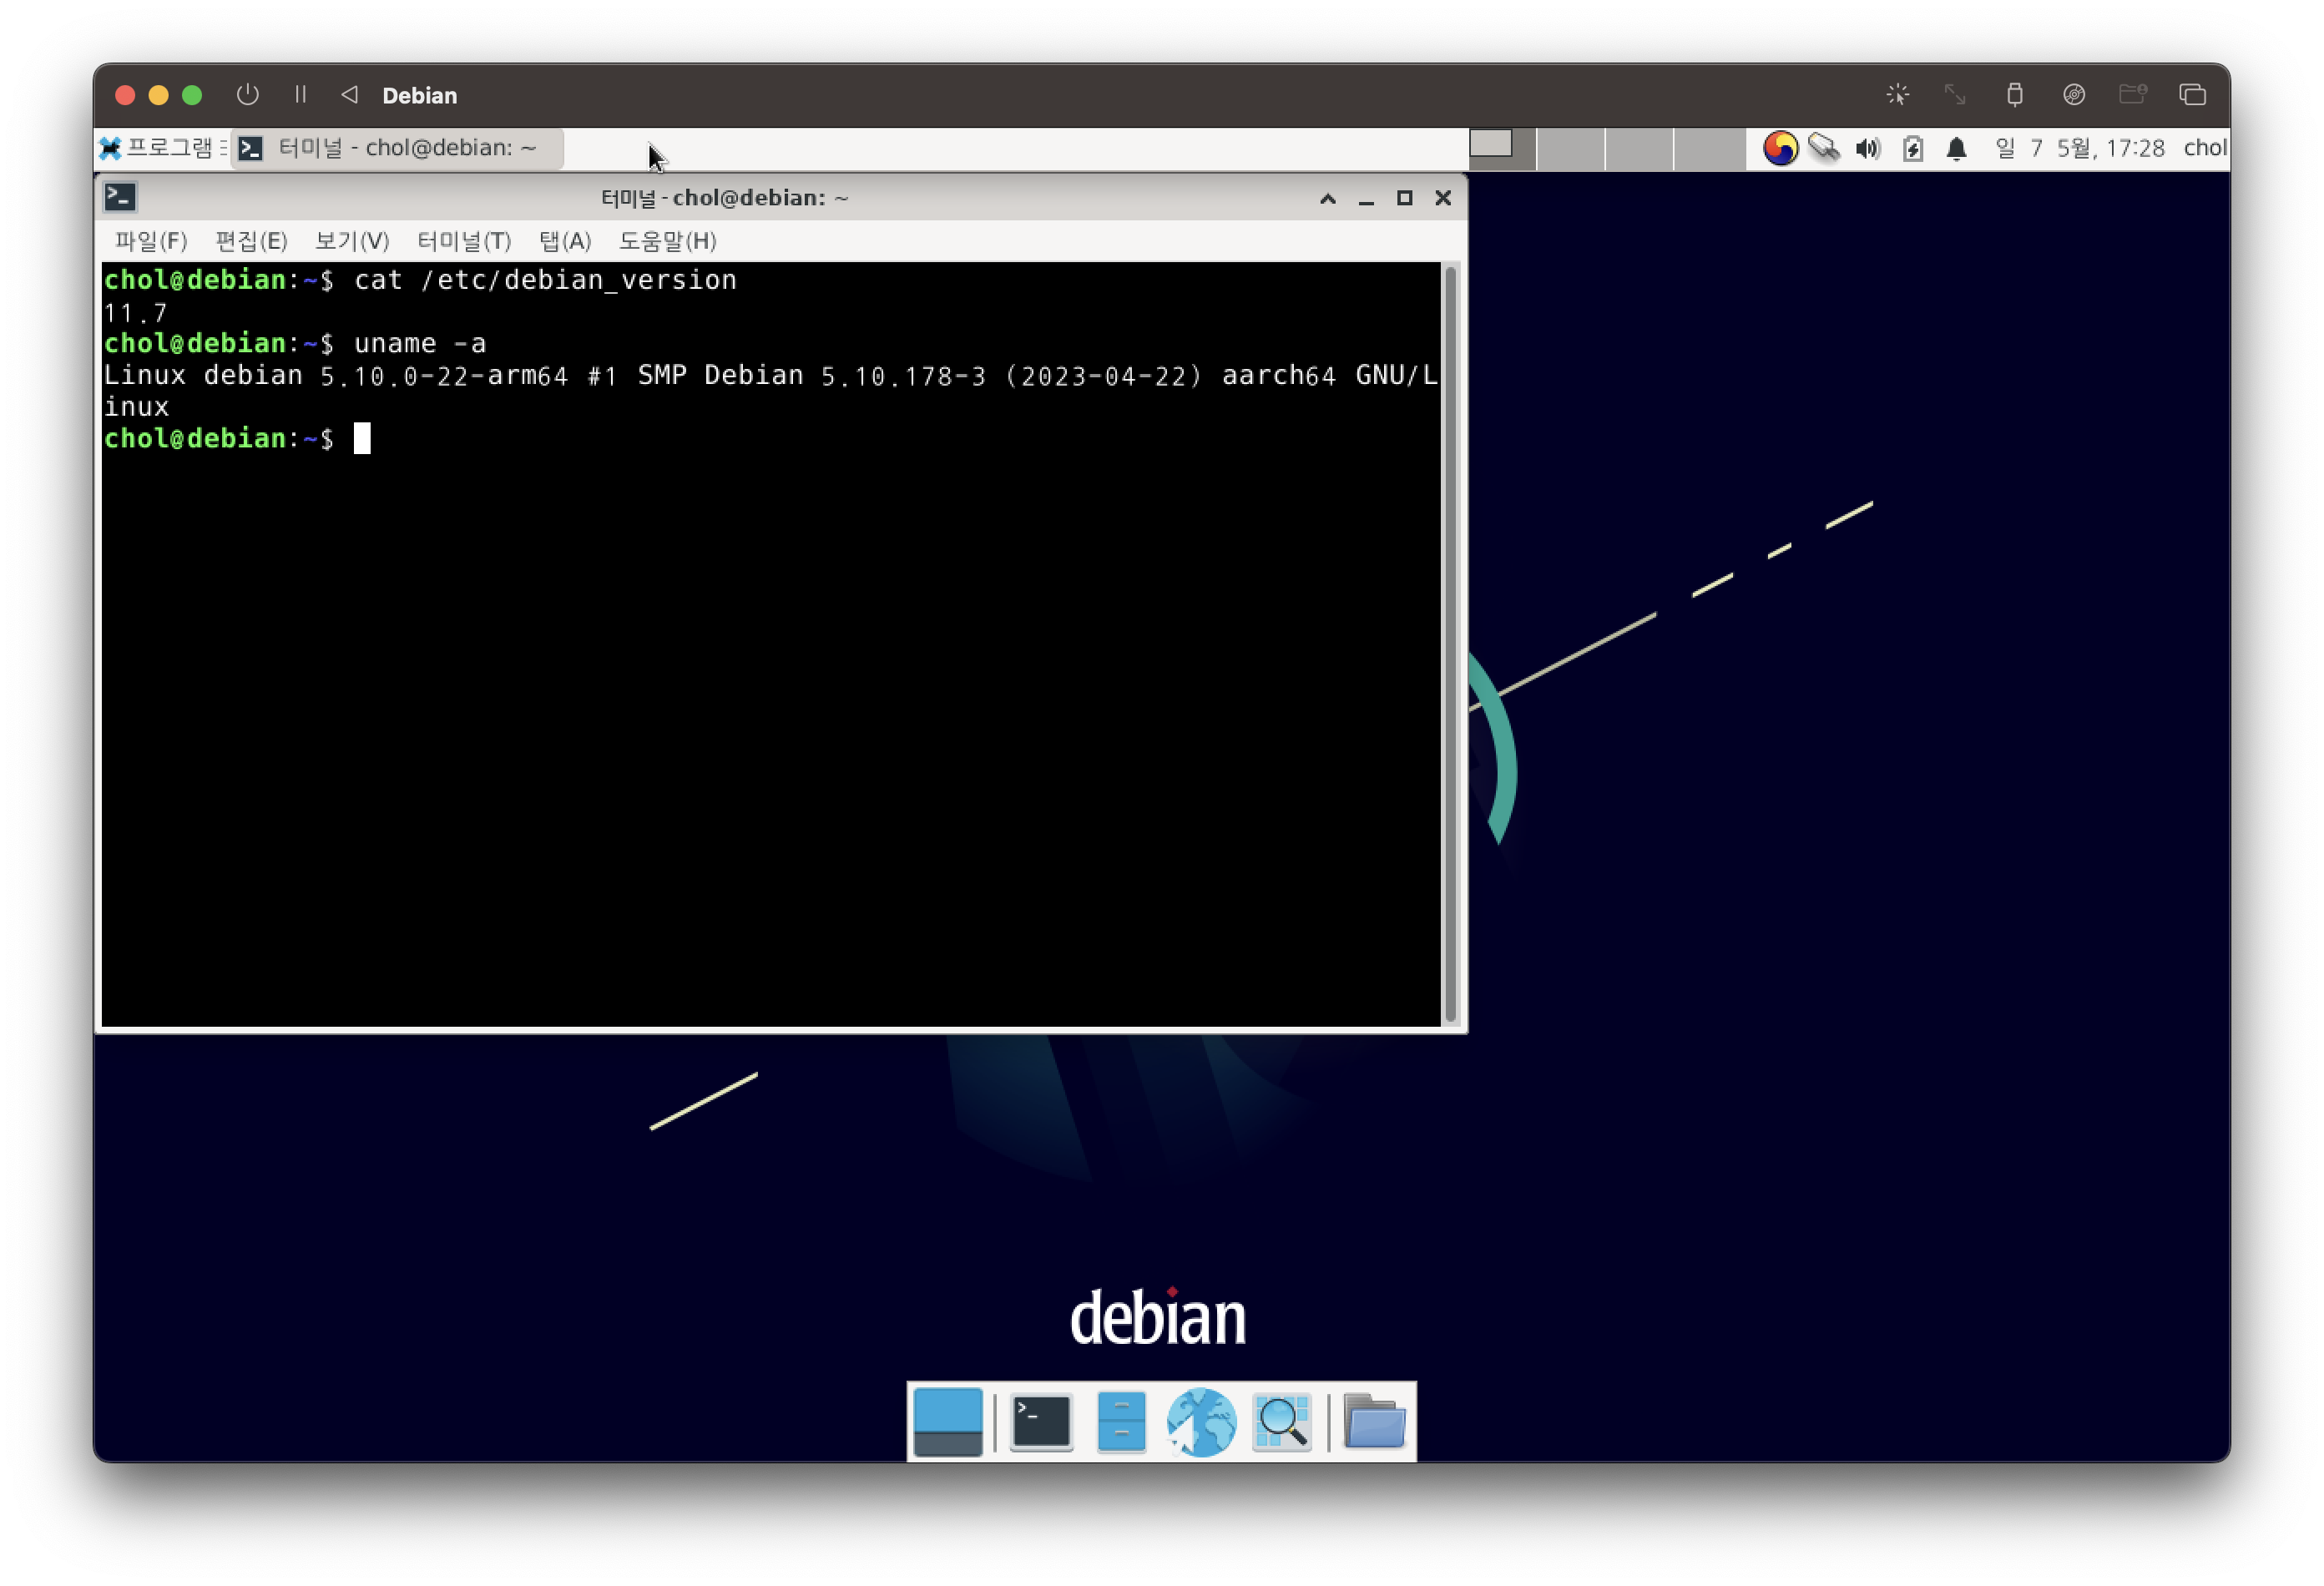Screen dimensions: 2324x1586
Task: Click the show desktop dock icon
Action: [947, 1421]
